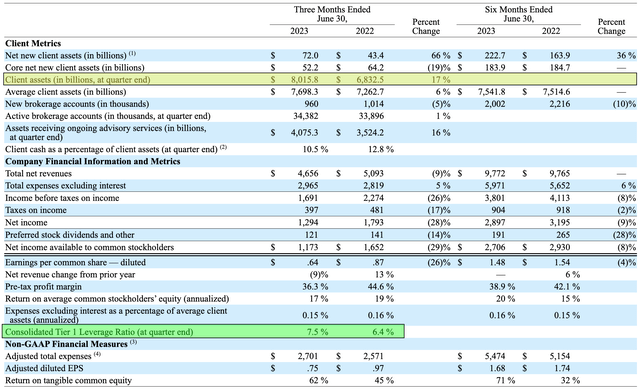Click the "Core net new client assets" row label
The image size is (640, 389).
point(74,67)
